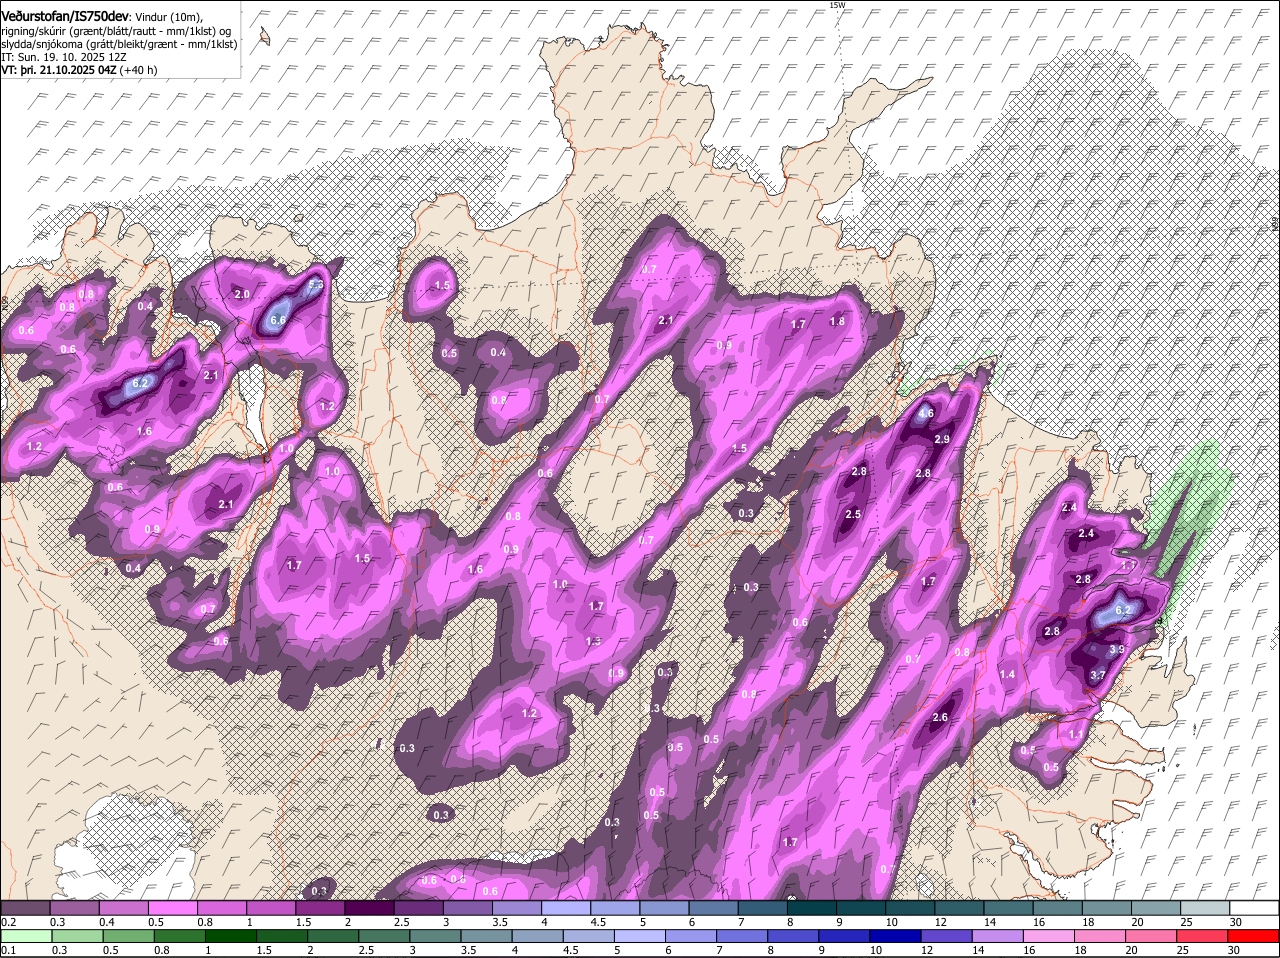The image size is (1280, 958).
Task: Click the 3.7 precipitation value on the map
Action: pos(1097,676)
